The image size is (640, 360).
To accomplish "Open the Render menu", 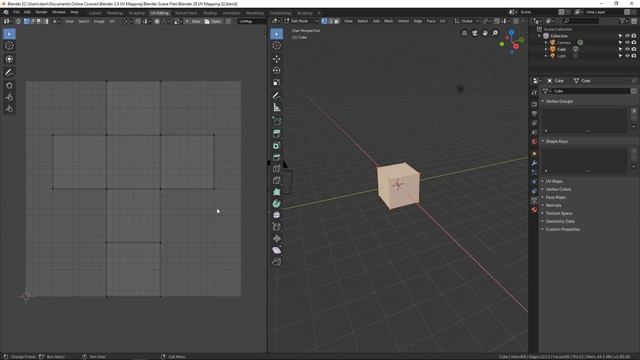I will 41,12.
